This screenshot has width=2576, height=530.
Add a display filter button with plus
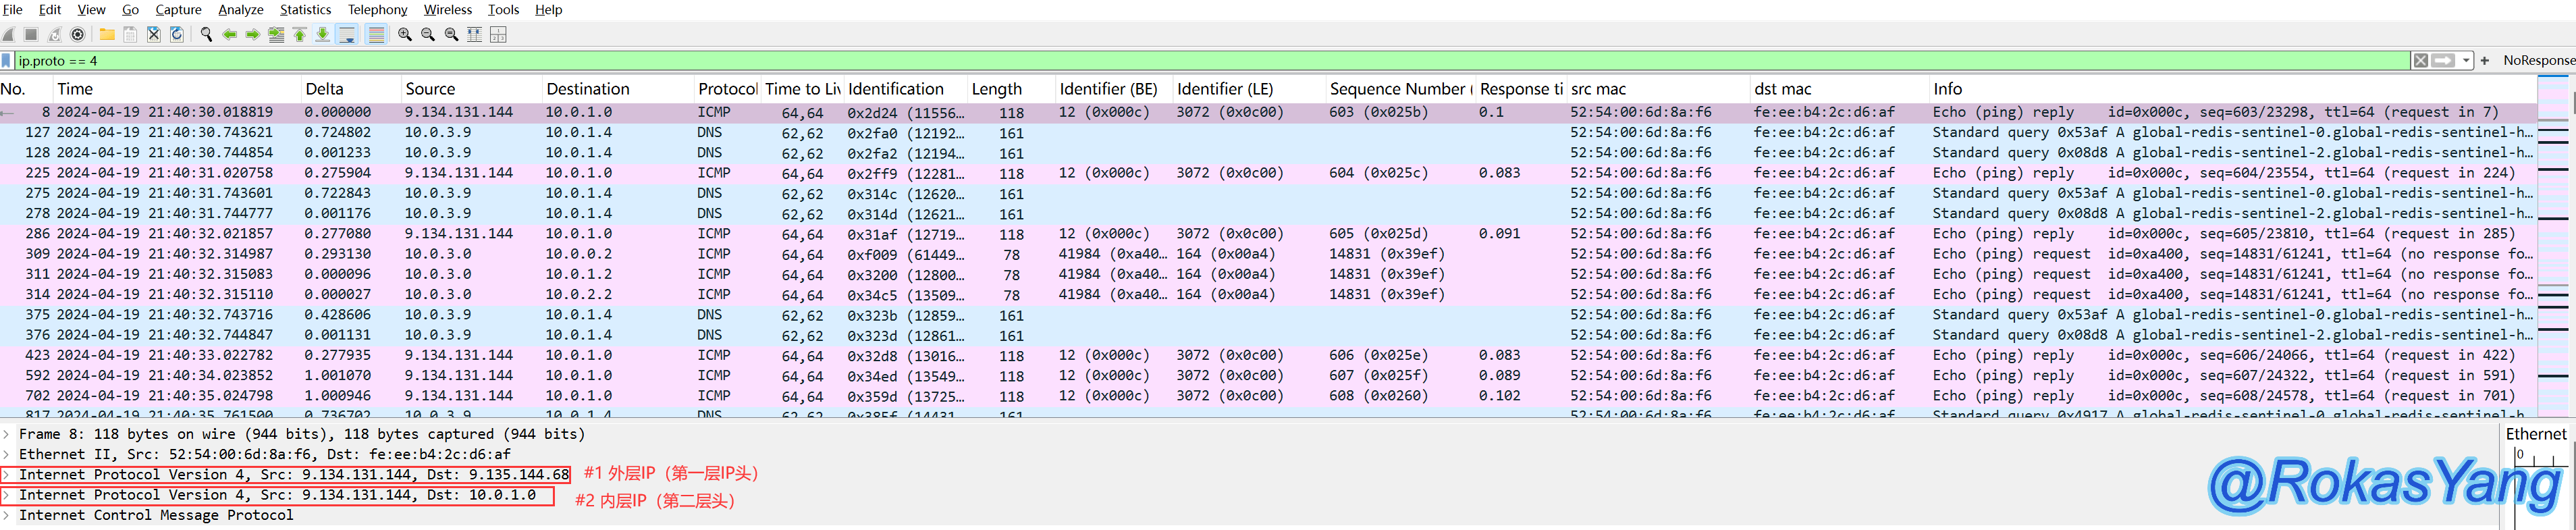coord(2485,61)
